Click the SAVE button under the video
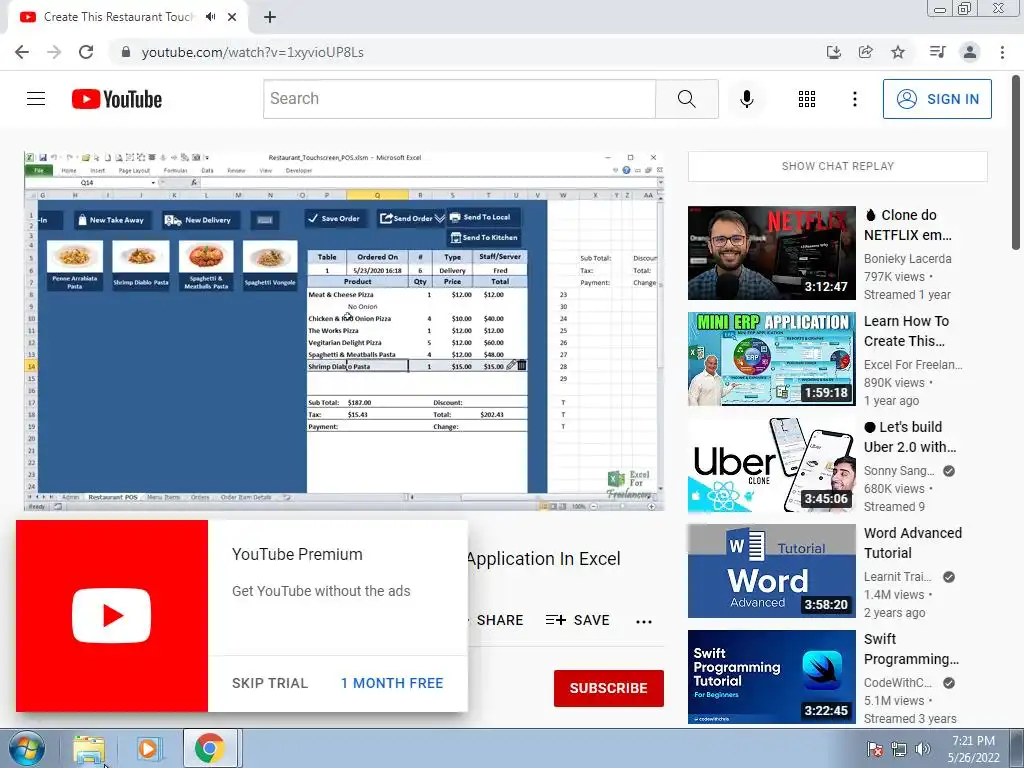This screenshot has width=1024, height=768. pyautogui.click(x=577, y=620)
